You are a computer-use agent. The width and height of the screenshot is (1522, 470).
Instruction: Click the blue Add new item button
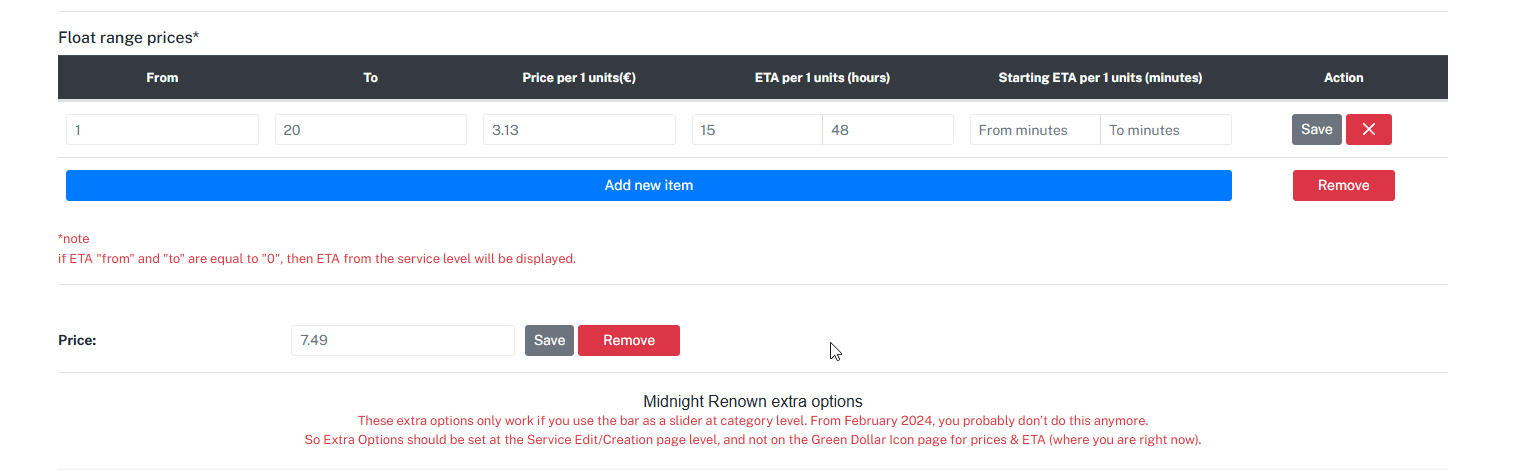pos(648,185)
